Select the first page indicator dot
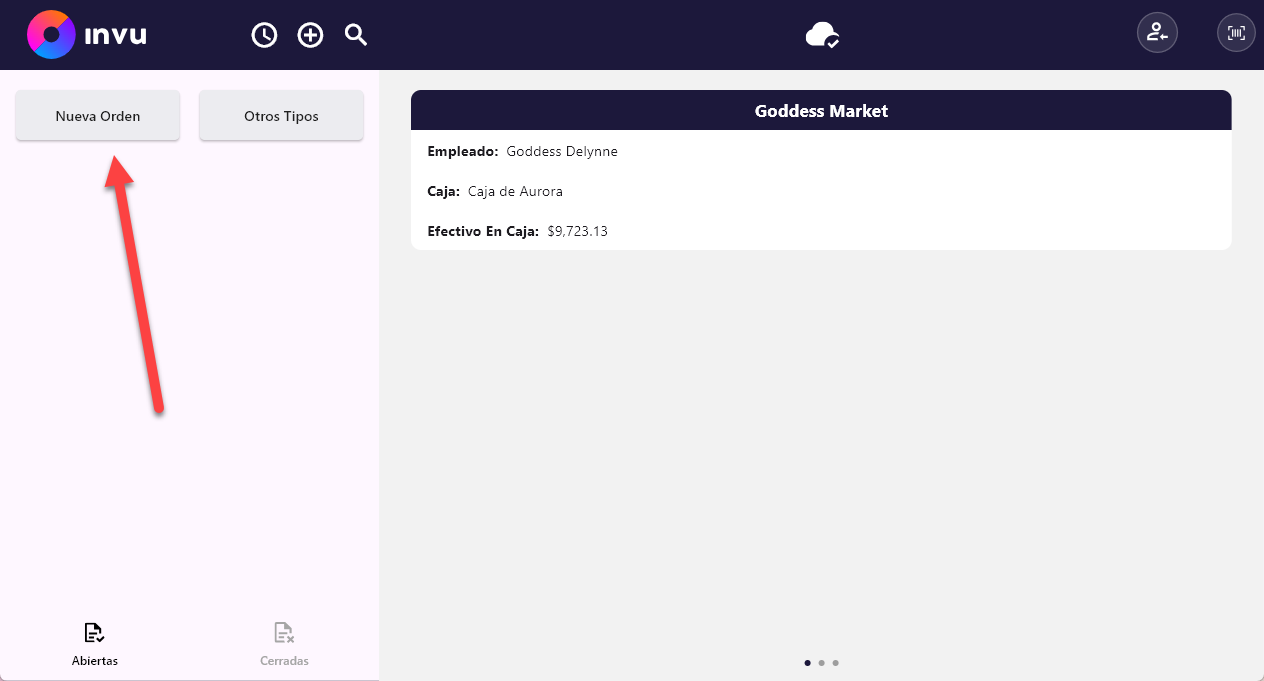This screenshot has width=1264, height=681. (x=808, y=662)
